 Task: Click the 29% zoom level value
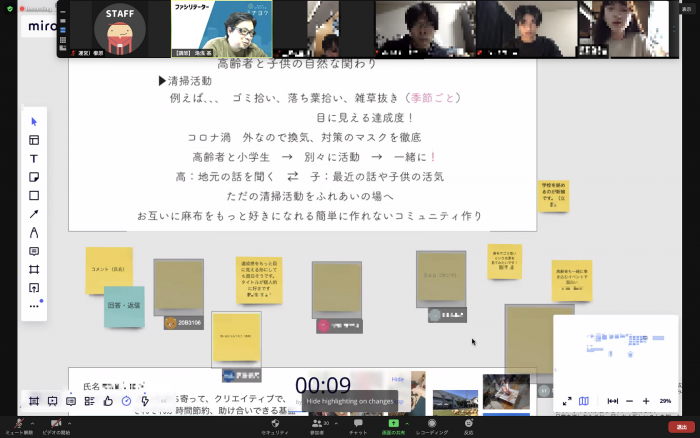pyautogui.click(x=665, y=401)
